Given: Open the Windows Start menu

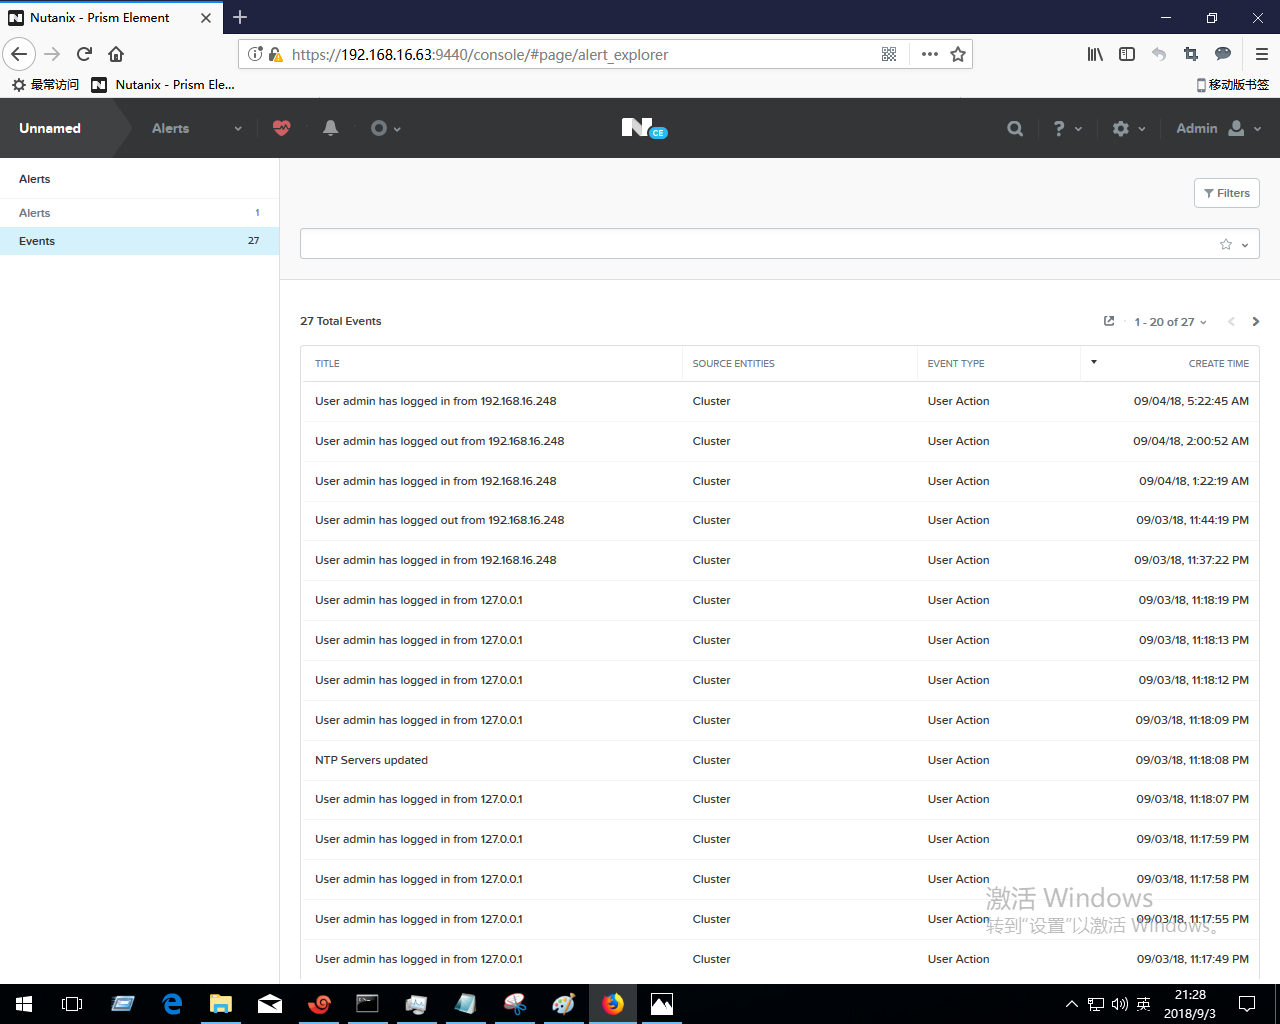Looking at the screenshot, I should pyautogui.click(x=24, y=1004).
